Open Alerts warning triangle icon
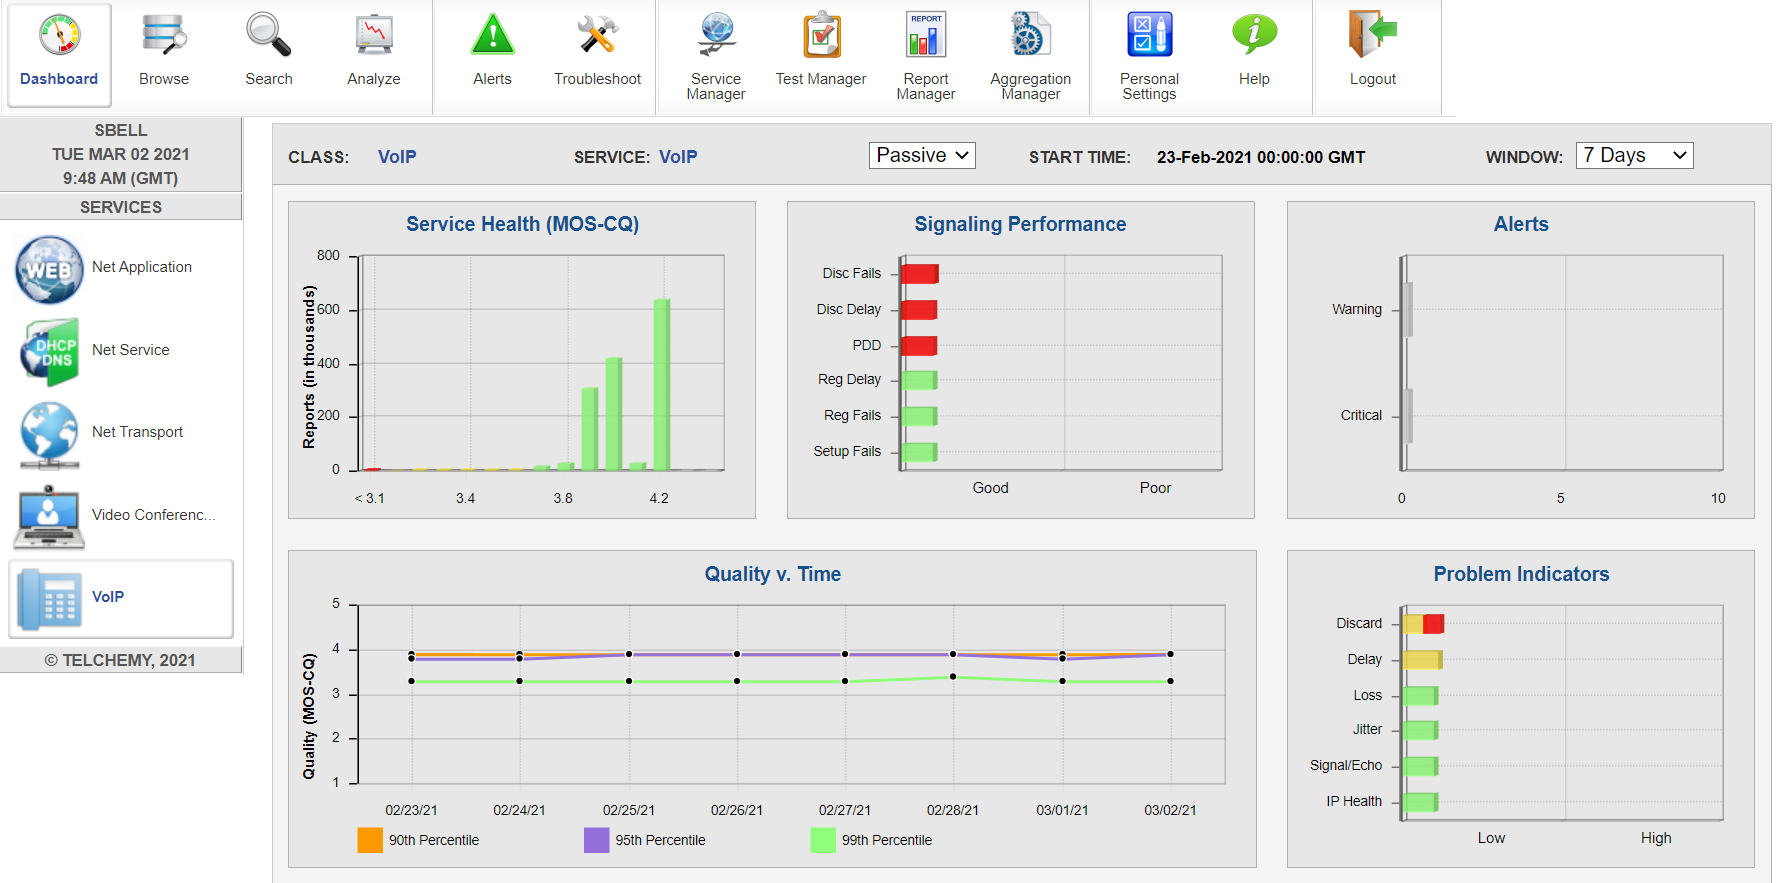Viewport: 1787px width, 883px height. click(x=492, y=36)
